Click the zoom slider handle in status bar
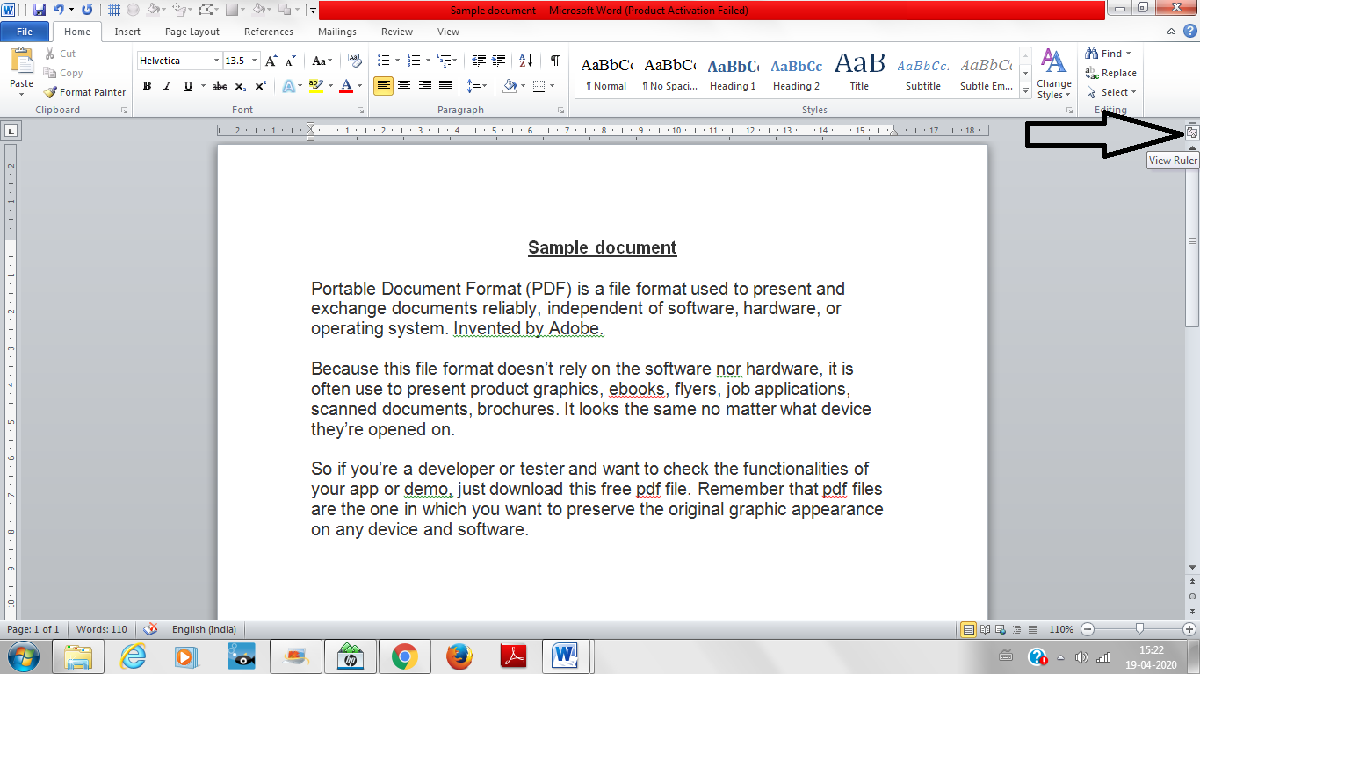 (x=1139, y=629)
